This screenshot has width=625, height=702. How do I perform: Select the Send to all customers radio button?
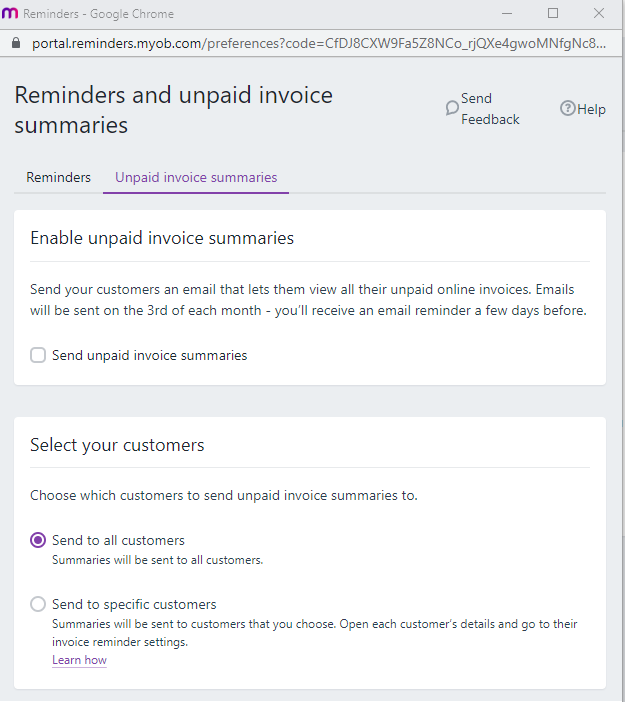click(38, 540)
